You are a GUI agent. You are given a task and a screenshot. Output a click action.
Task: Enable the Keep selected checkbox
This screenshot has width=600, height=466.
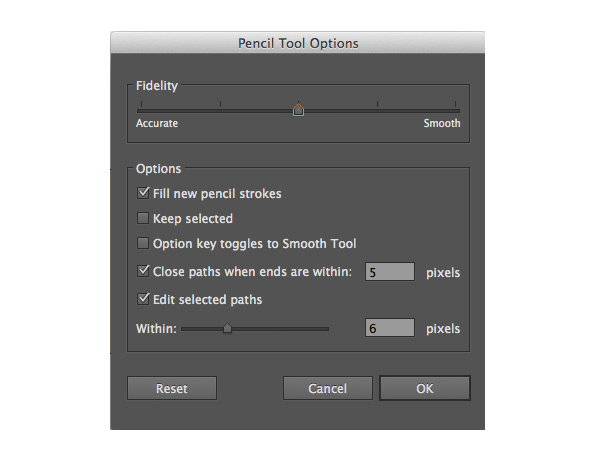pyautogui.click(x=142, y=218)
